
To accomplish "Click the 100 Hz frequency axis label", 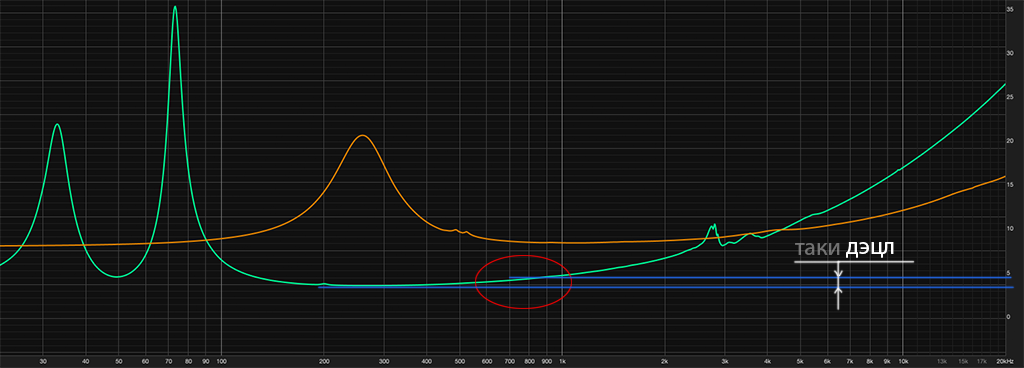I will point(221,361).
